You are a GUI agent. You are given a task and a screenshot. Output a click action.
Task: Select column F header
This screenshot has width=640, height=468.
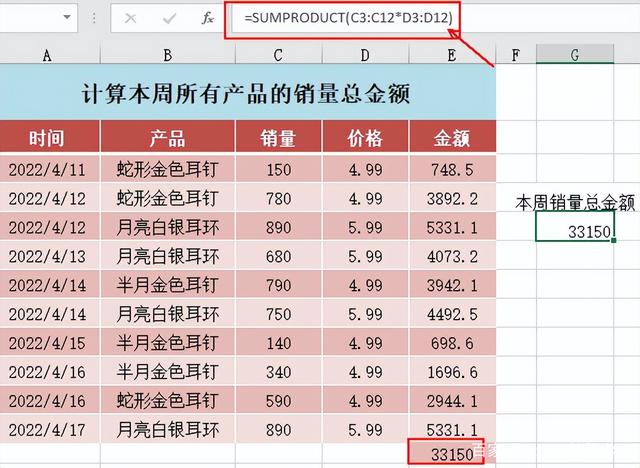click(516, 55)
